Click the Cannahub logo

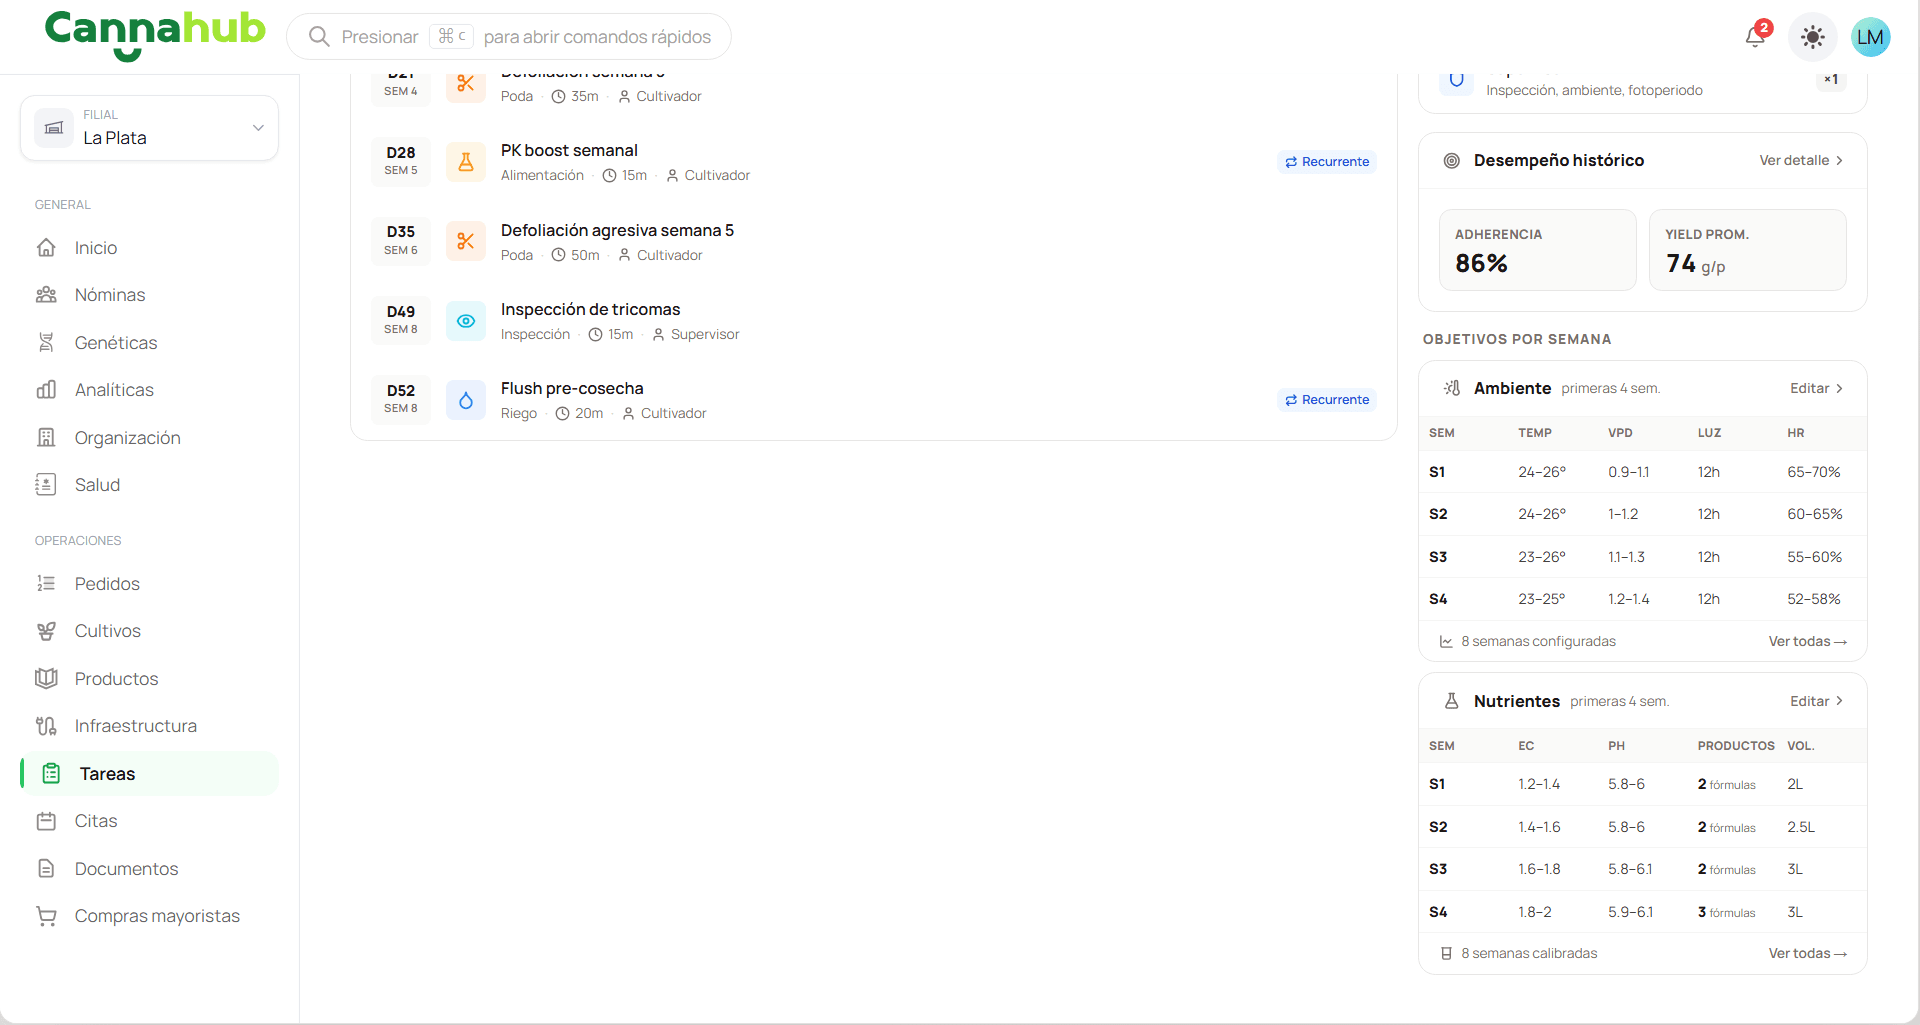(x=155, y=34)
